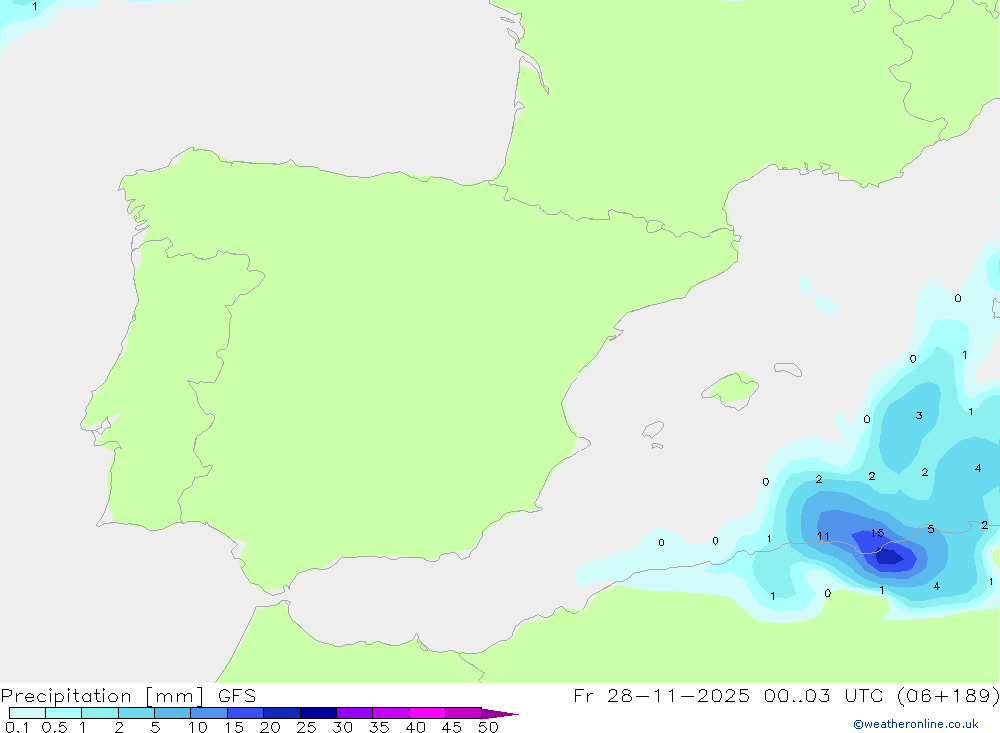Screen dimensions: 1000x733
Task: Pick the 40–45 mm magenta legend swatch
Action: pyautogui.click(x=427, y=713)
